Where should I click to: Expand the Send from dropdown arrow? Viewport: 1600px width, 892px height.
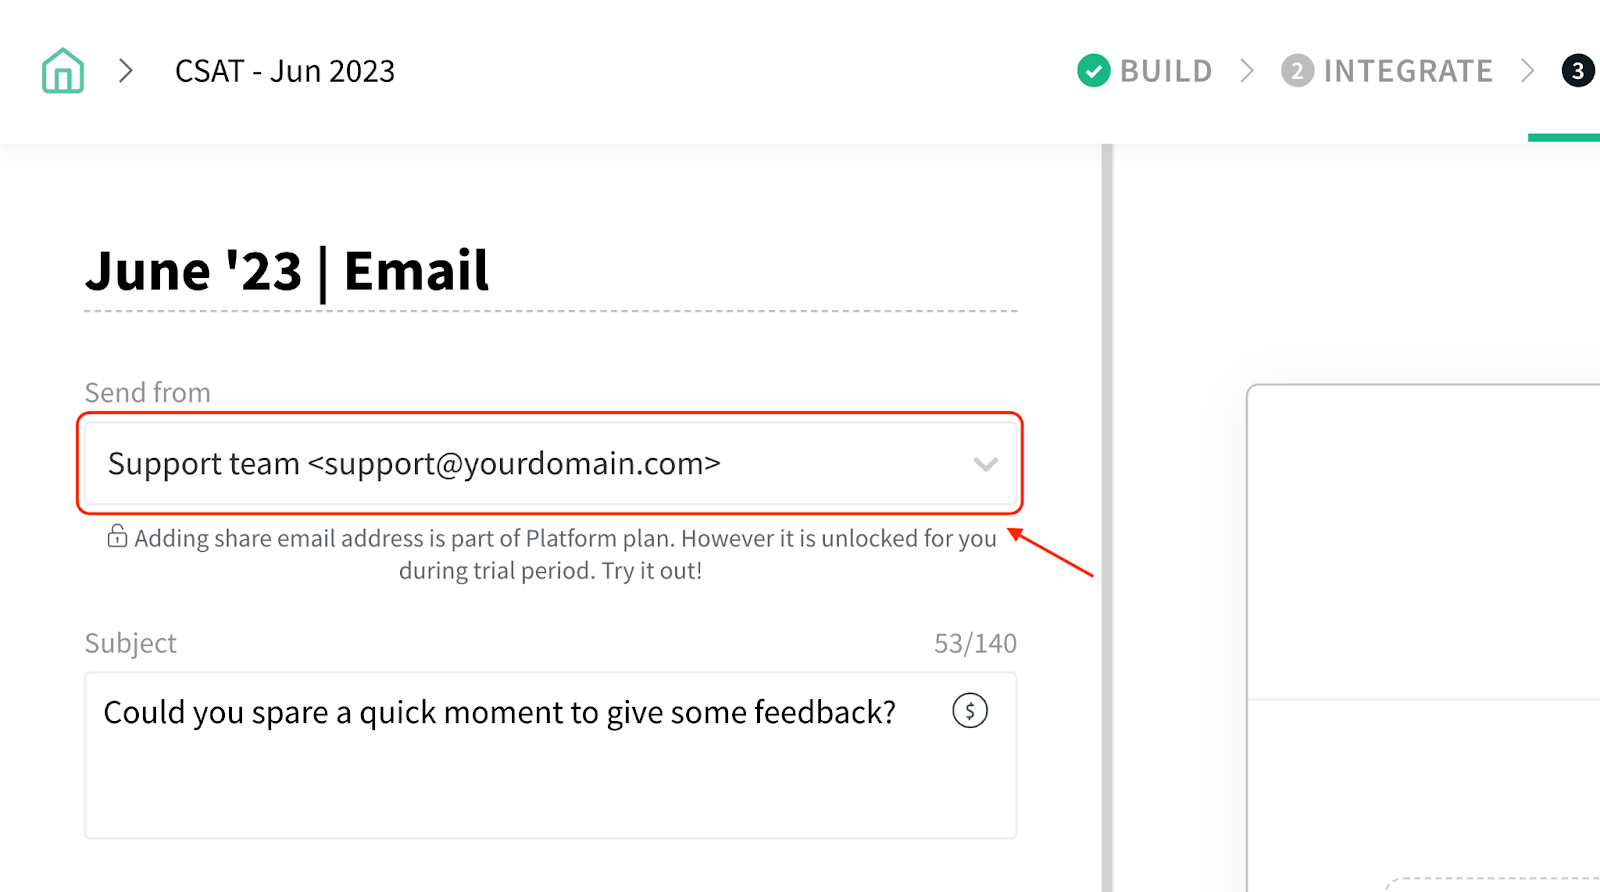(x=986, y=464)
